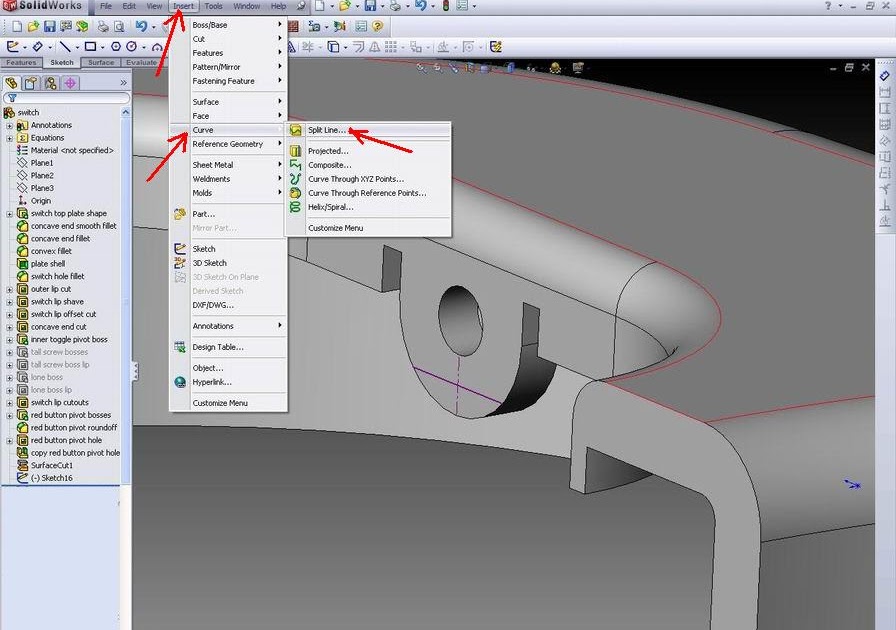Image resolution: width=896 pixels, height=630 pixels.
Task: Click the Undo icon
Action: coord(141,25)
